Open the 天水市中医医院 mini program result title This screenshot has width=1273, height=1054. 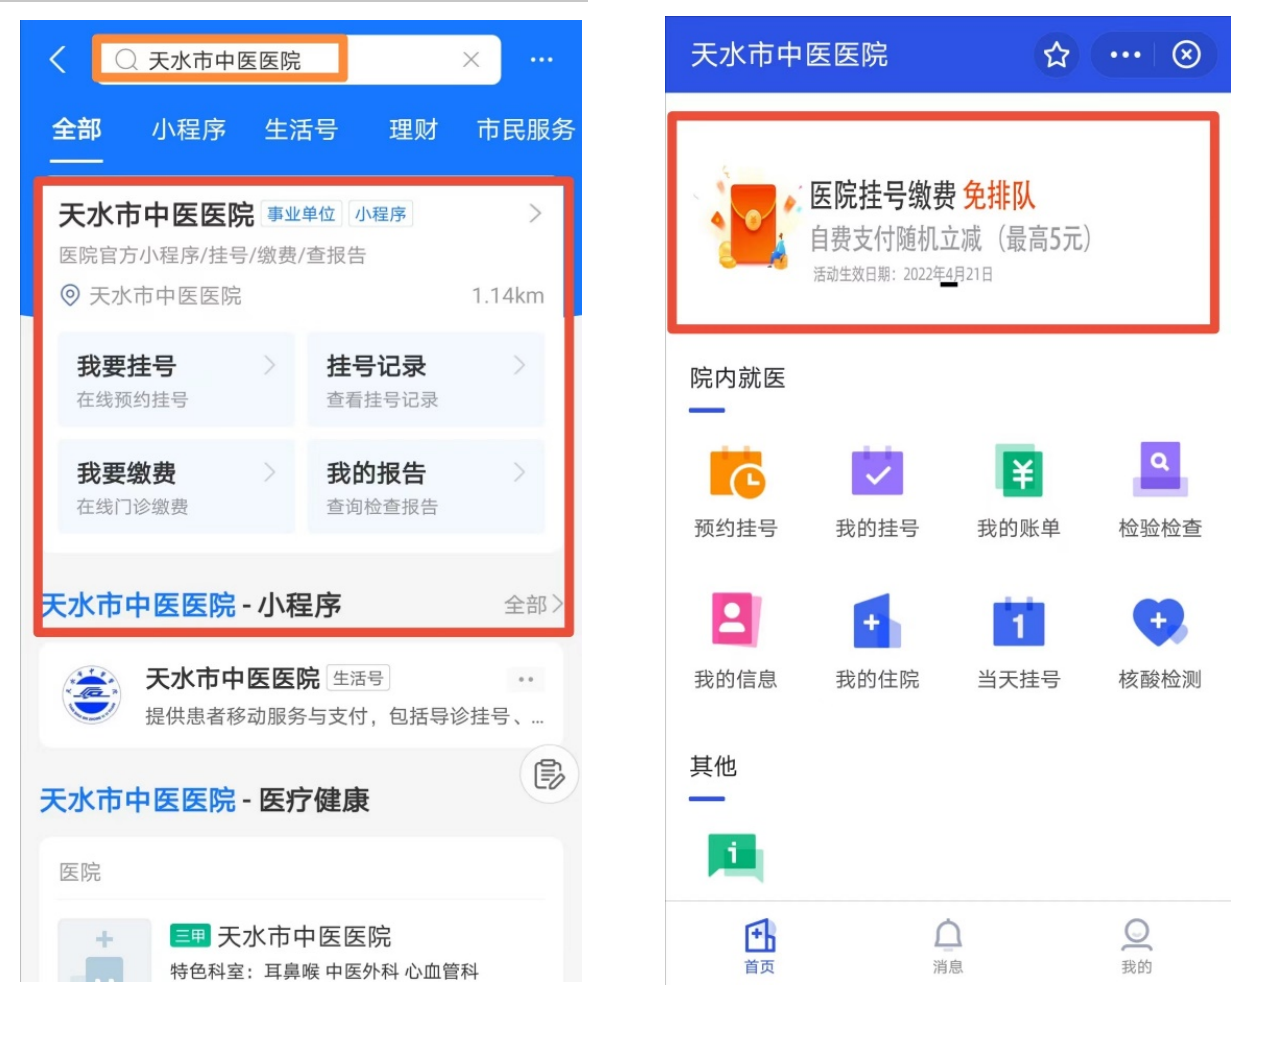tap(156, 214)
